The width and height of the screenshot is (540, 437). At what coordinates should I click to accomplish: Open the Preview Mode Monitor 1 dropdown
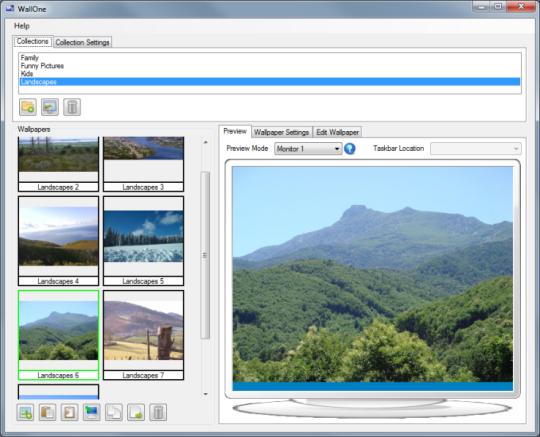coord(308,149)
